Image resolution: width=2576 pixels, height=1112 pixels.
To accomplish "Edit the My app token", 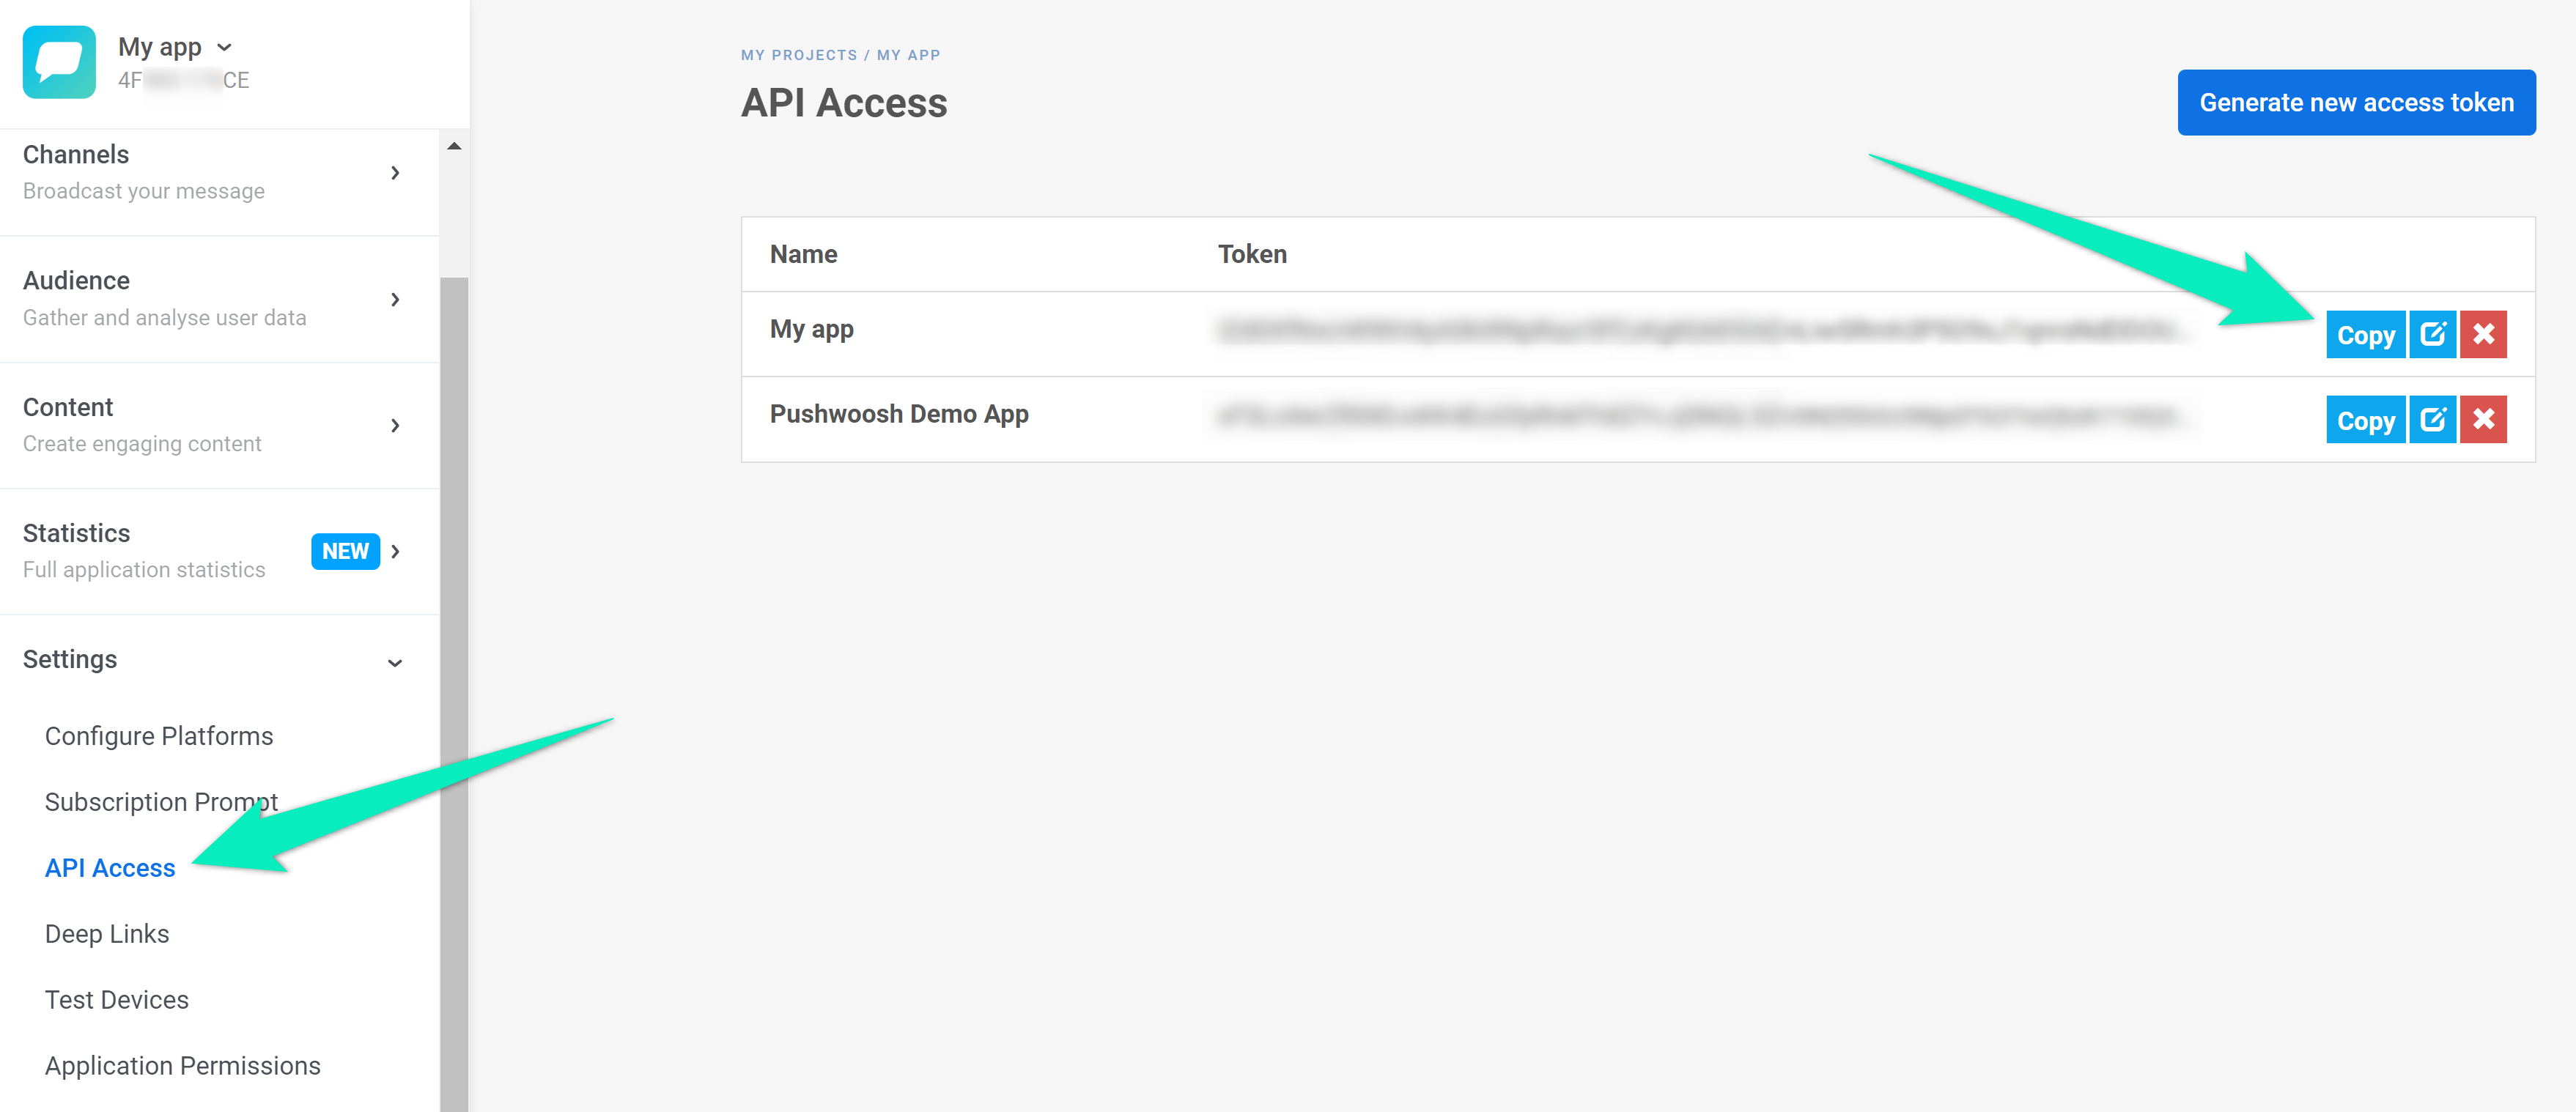I will 2432,334.
